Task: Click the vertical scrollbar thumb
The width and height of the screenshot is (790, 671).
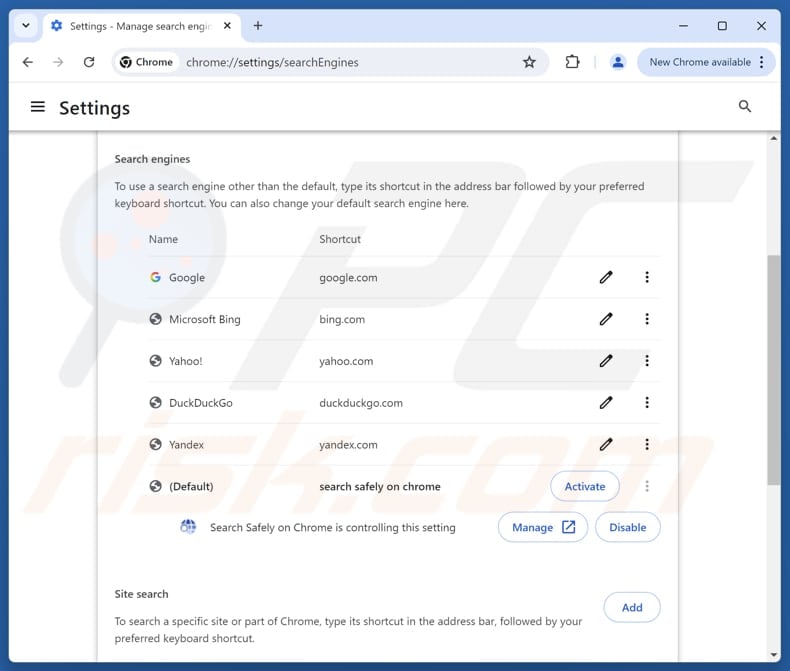Action: pos(774,369)
